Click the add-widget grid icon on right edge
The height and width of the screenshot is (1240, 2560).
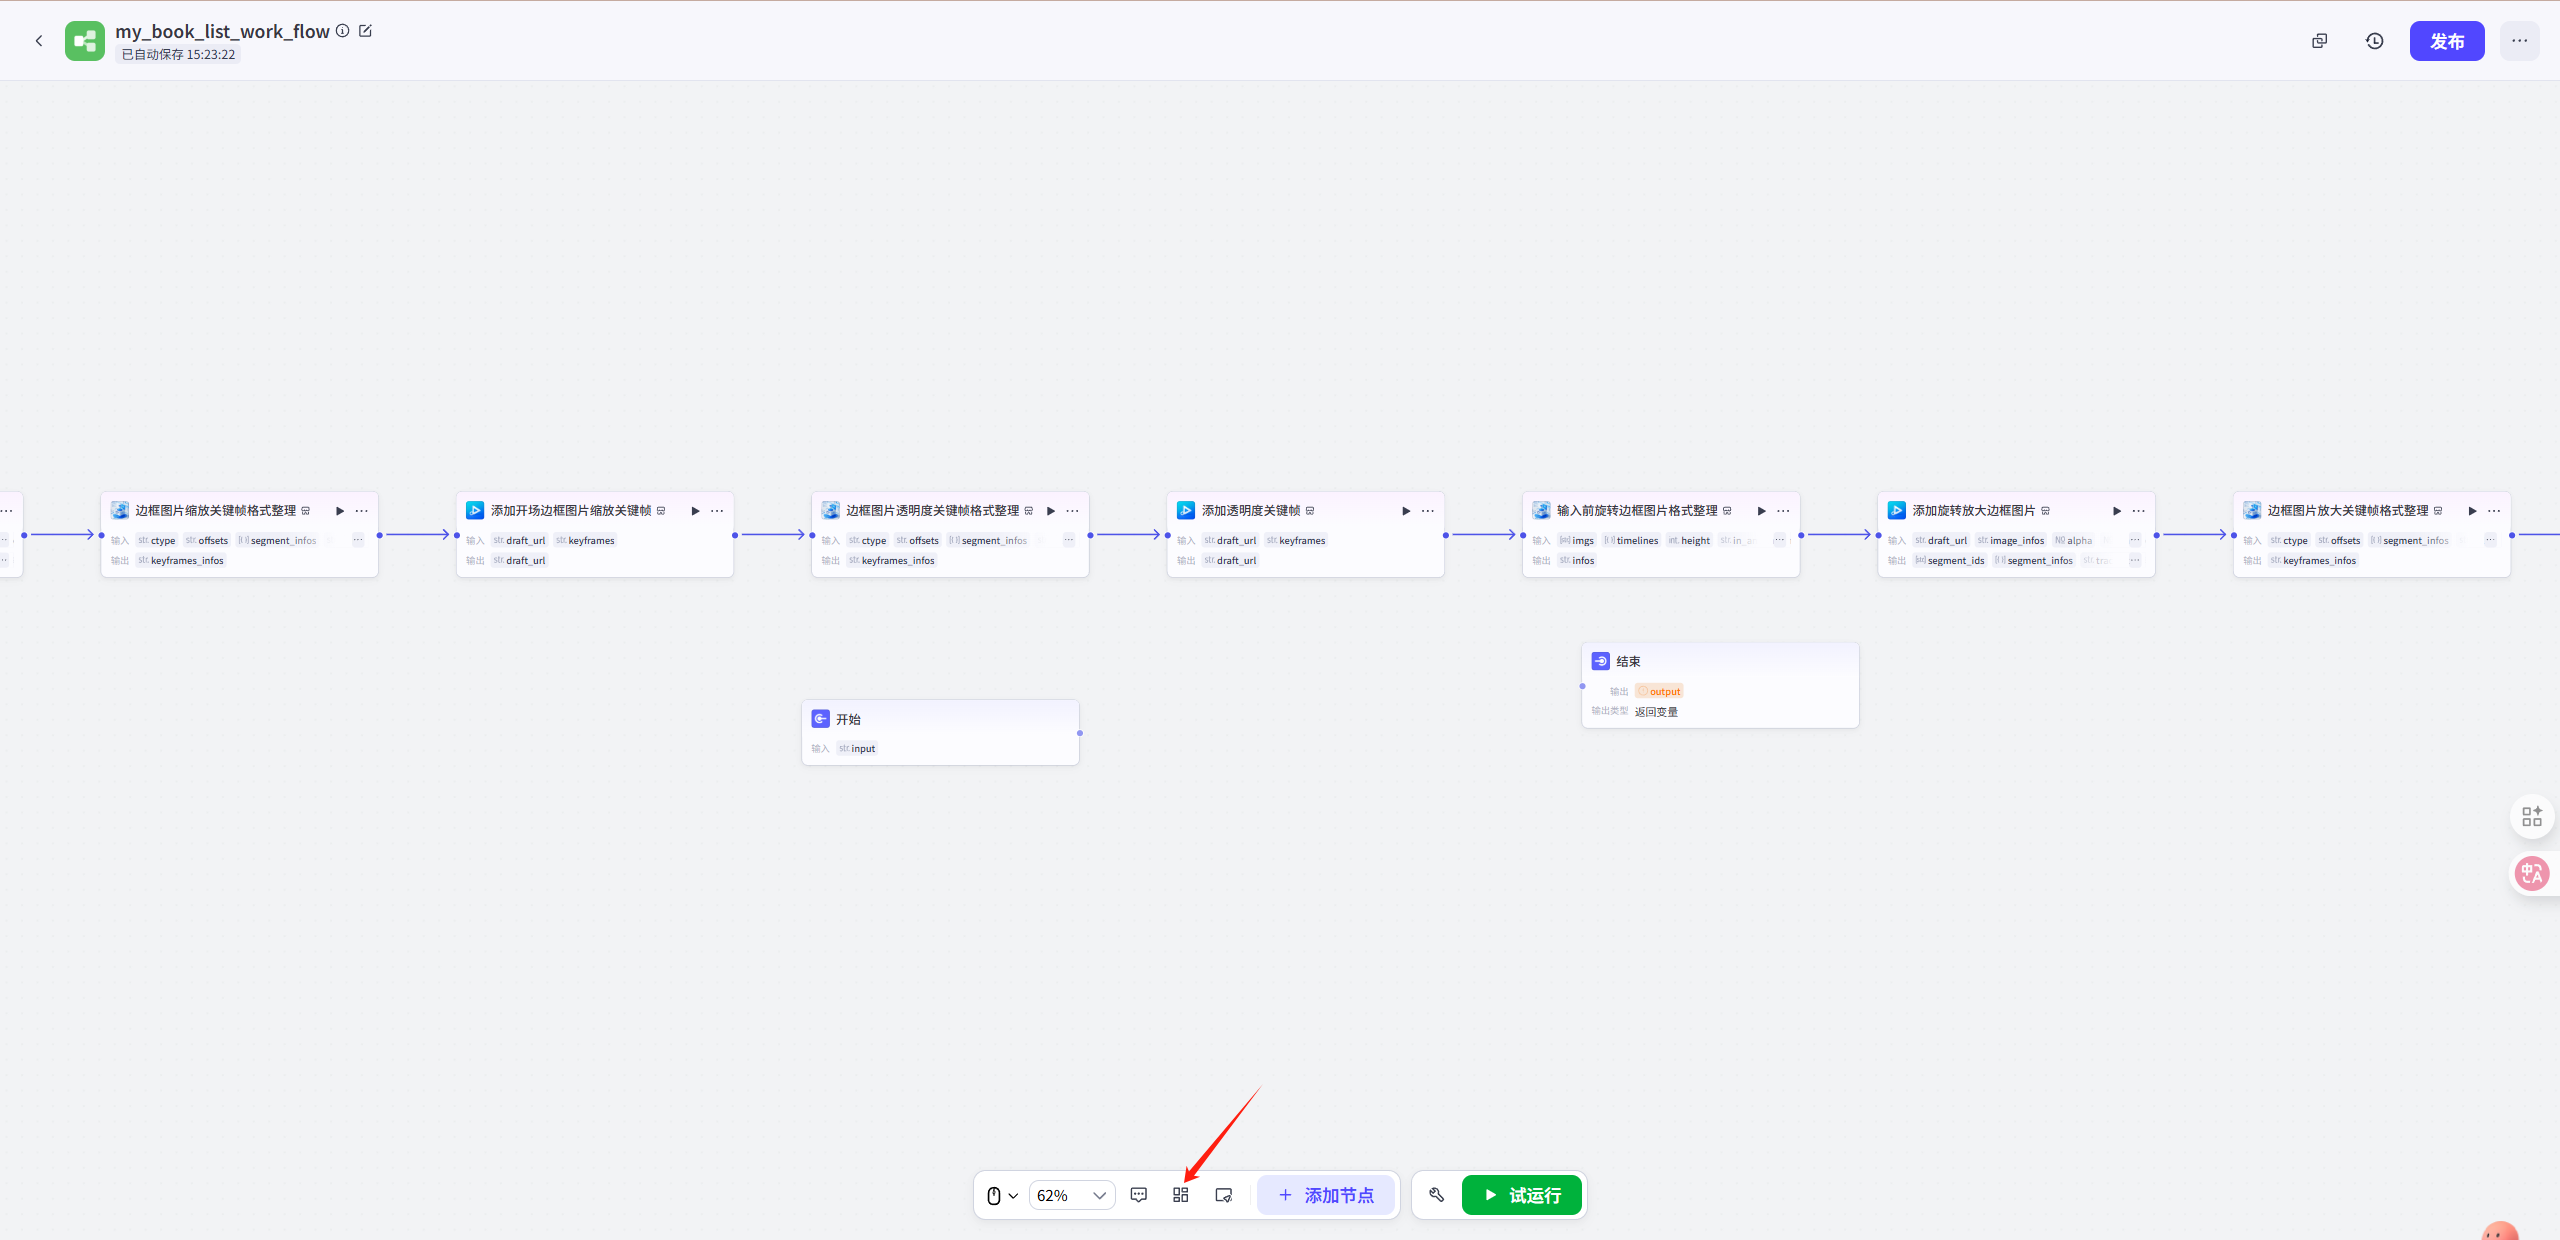(x=2531, y=816)
